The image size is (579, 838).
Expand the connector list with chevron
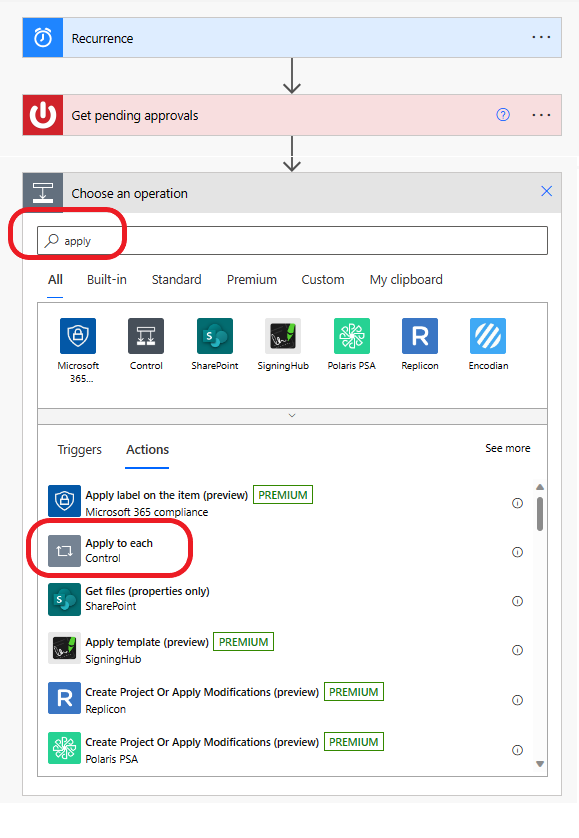[x=292, y=415]
